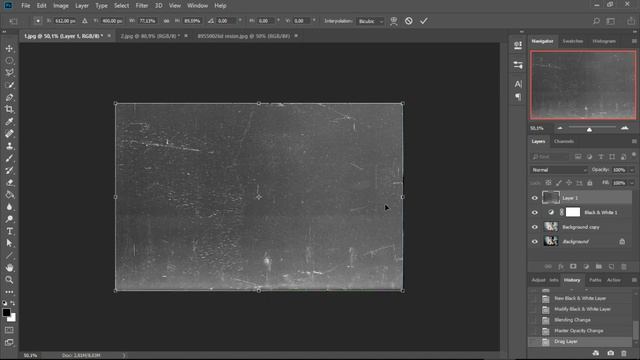Hide the Background layer

click(x=535, y=242)
